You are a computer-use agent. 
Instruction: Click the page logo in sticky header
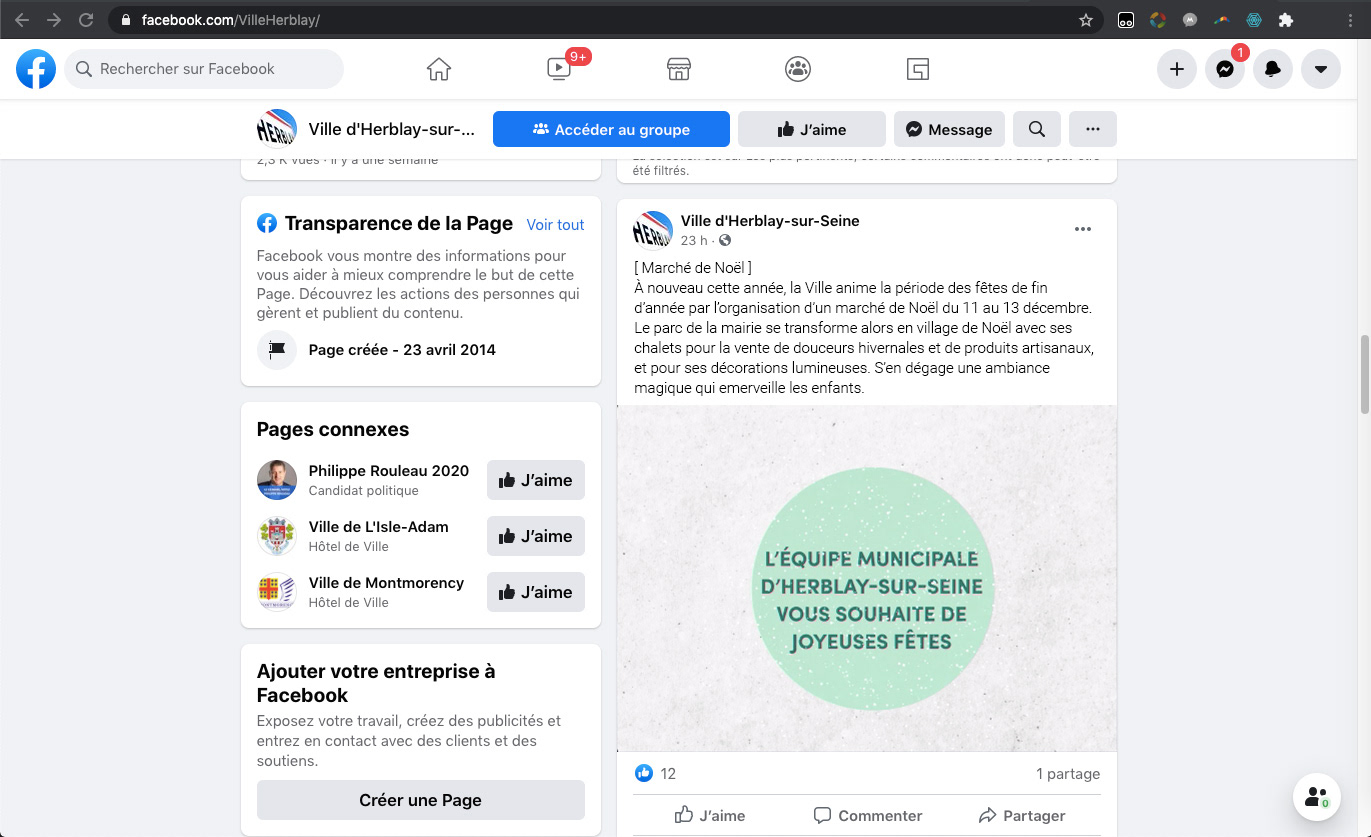click(x=277, y=129)
